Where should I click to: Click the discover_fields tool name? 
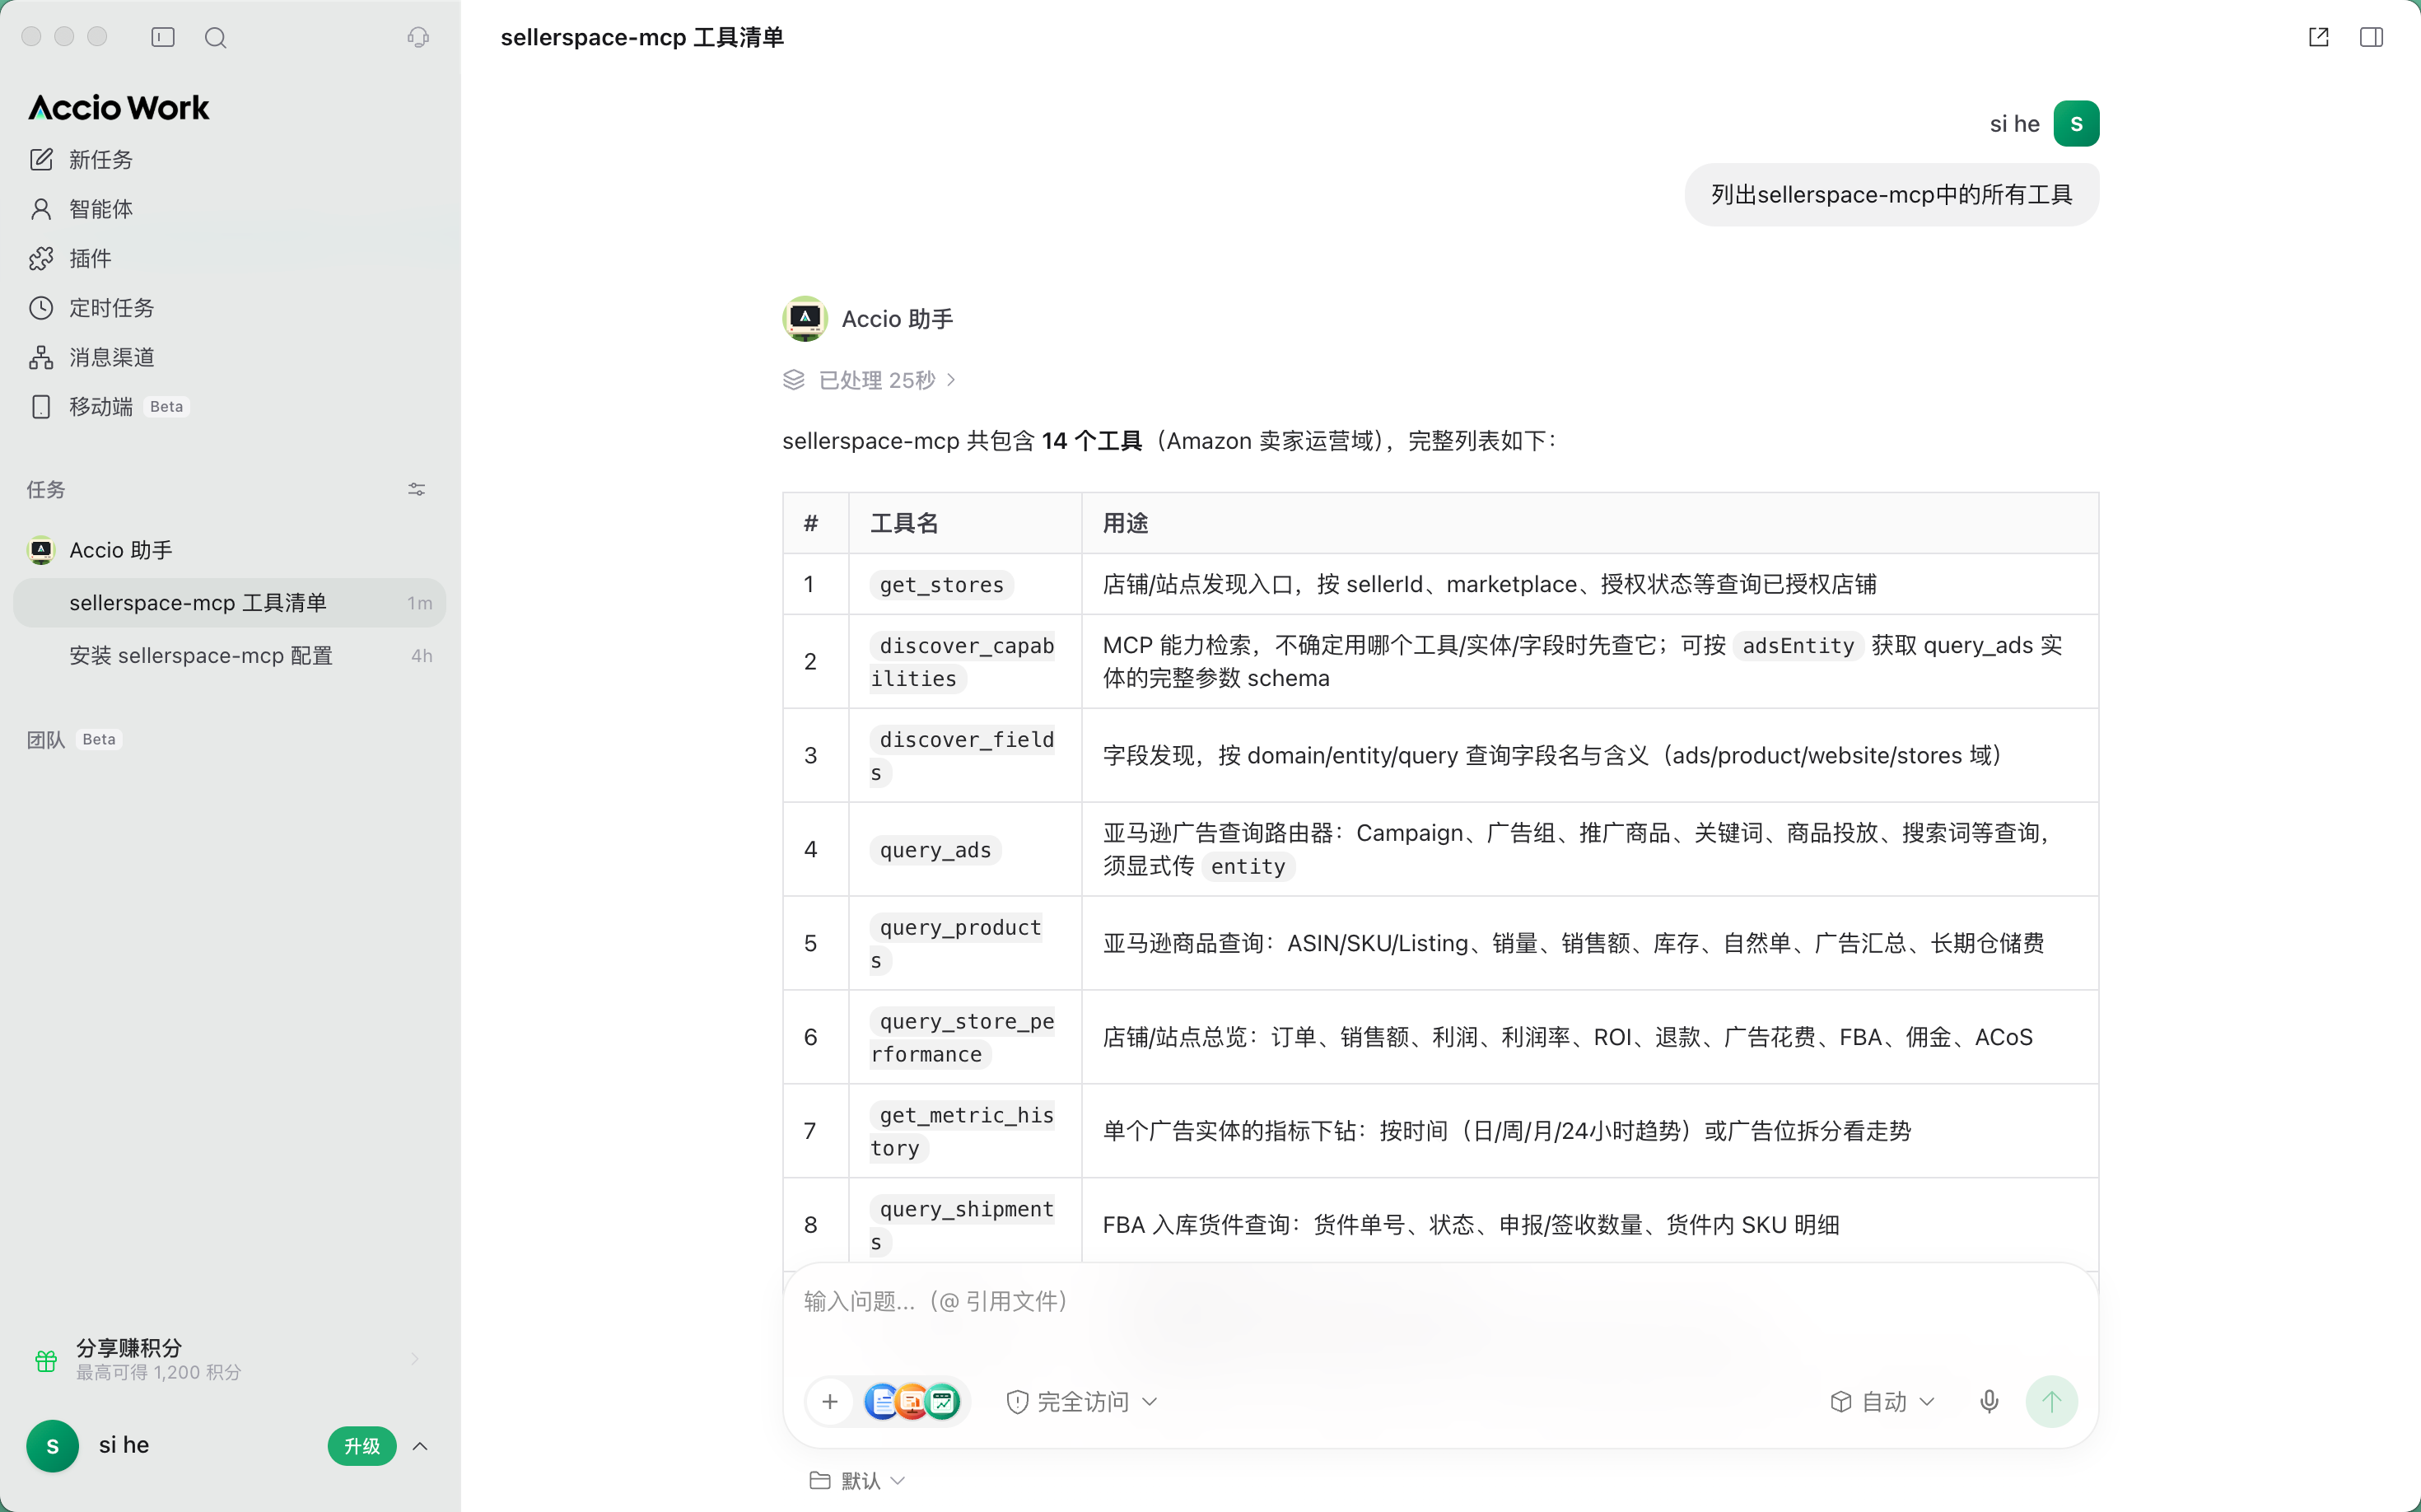[962, 756]
